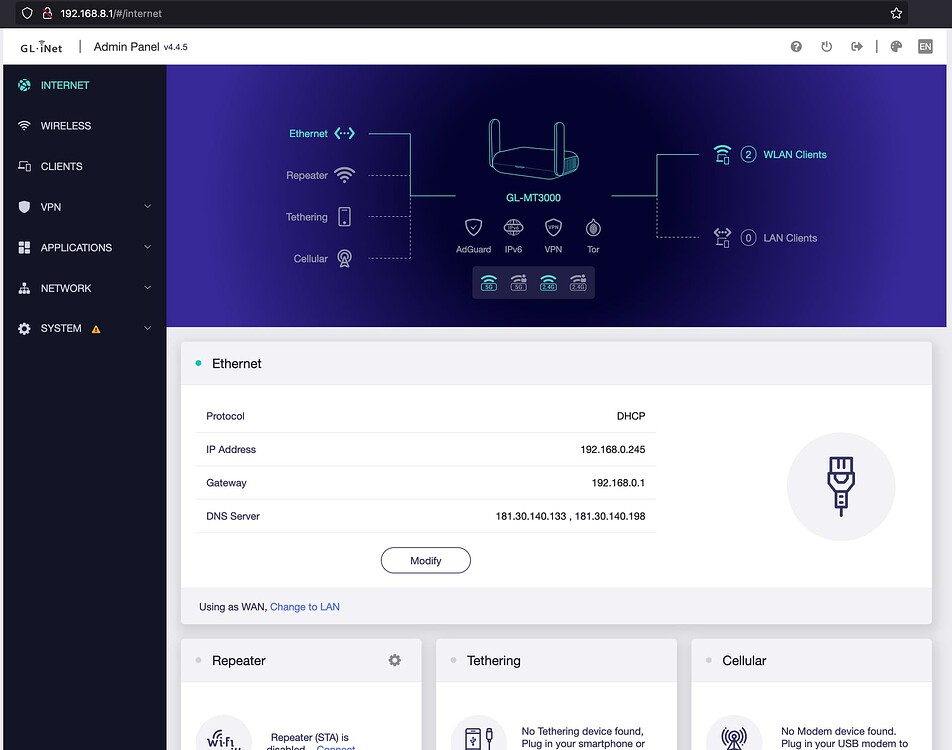The height and width of the screenshot is (750, 952).
Task: Expand the Applications sidebar menu
Action: click(x=84, y=247)
